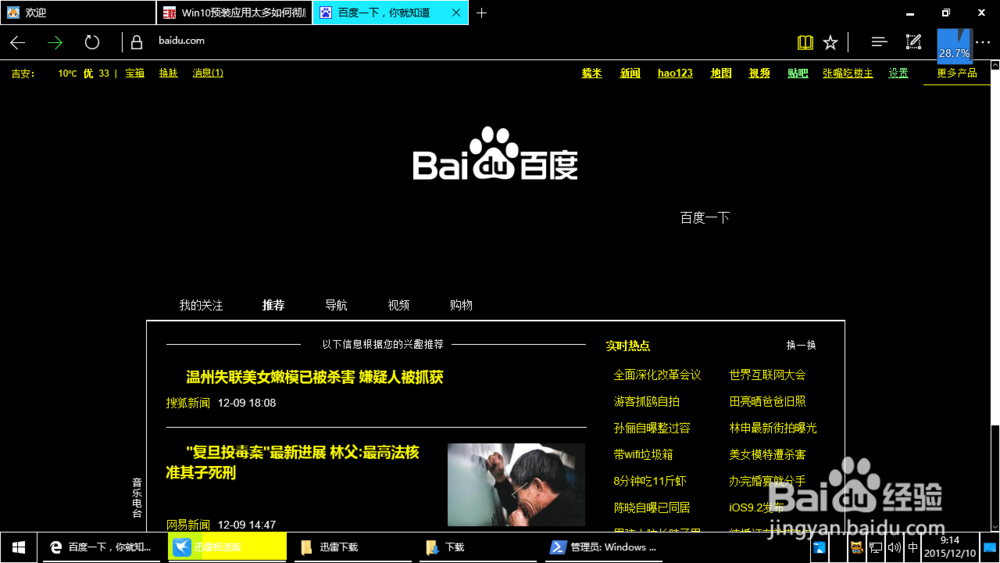
Task: Select the 视频 tab
Action: (x=399, y=305)
